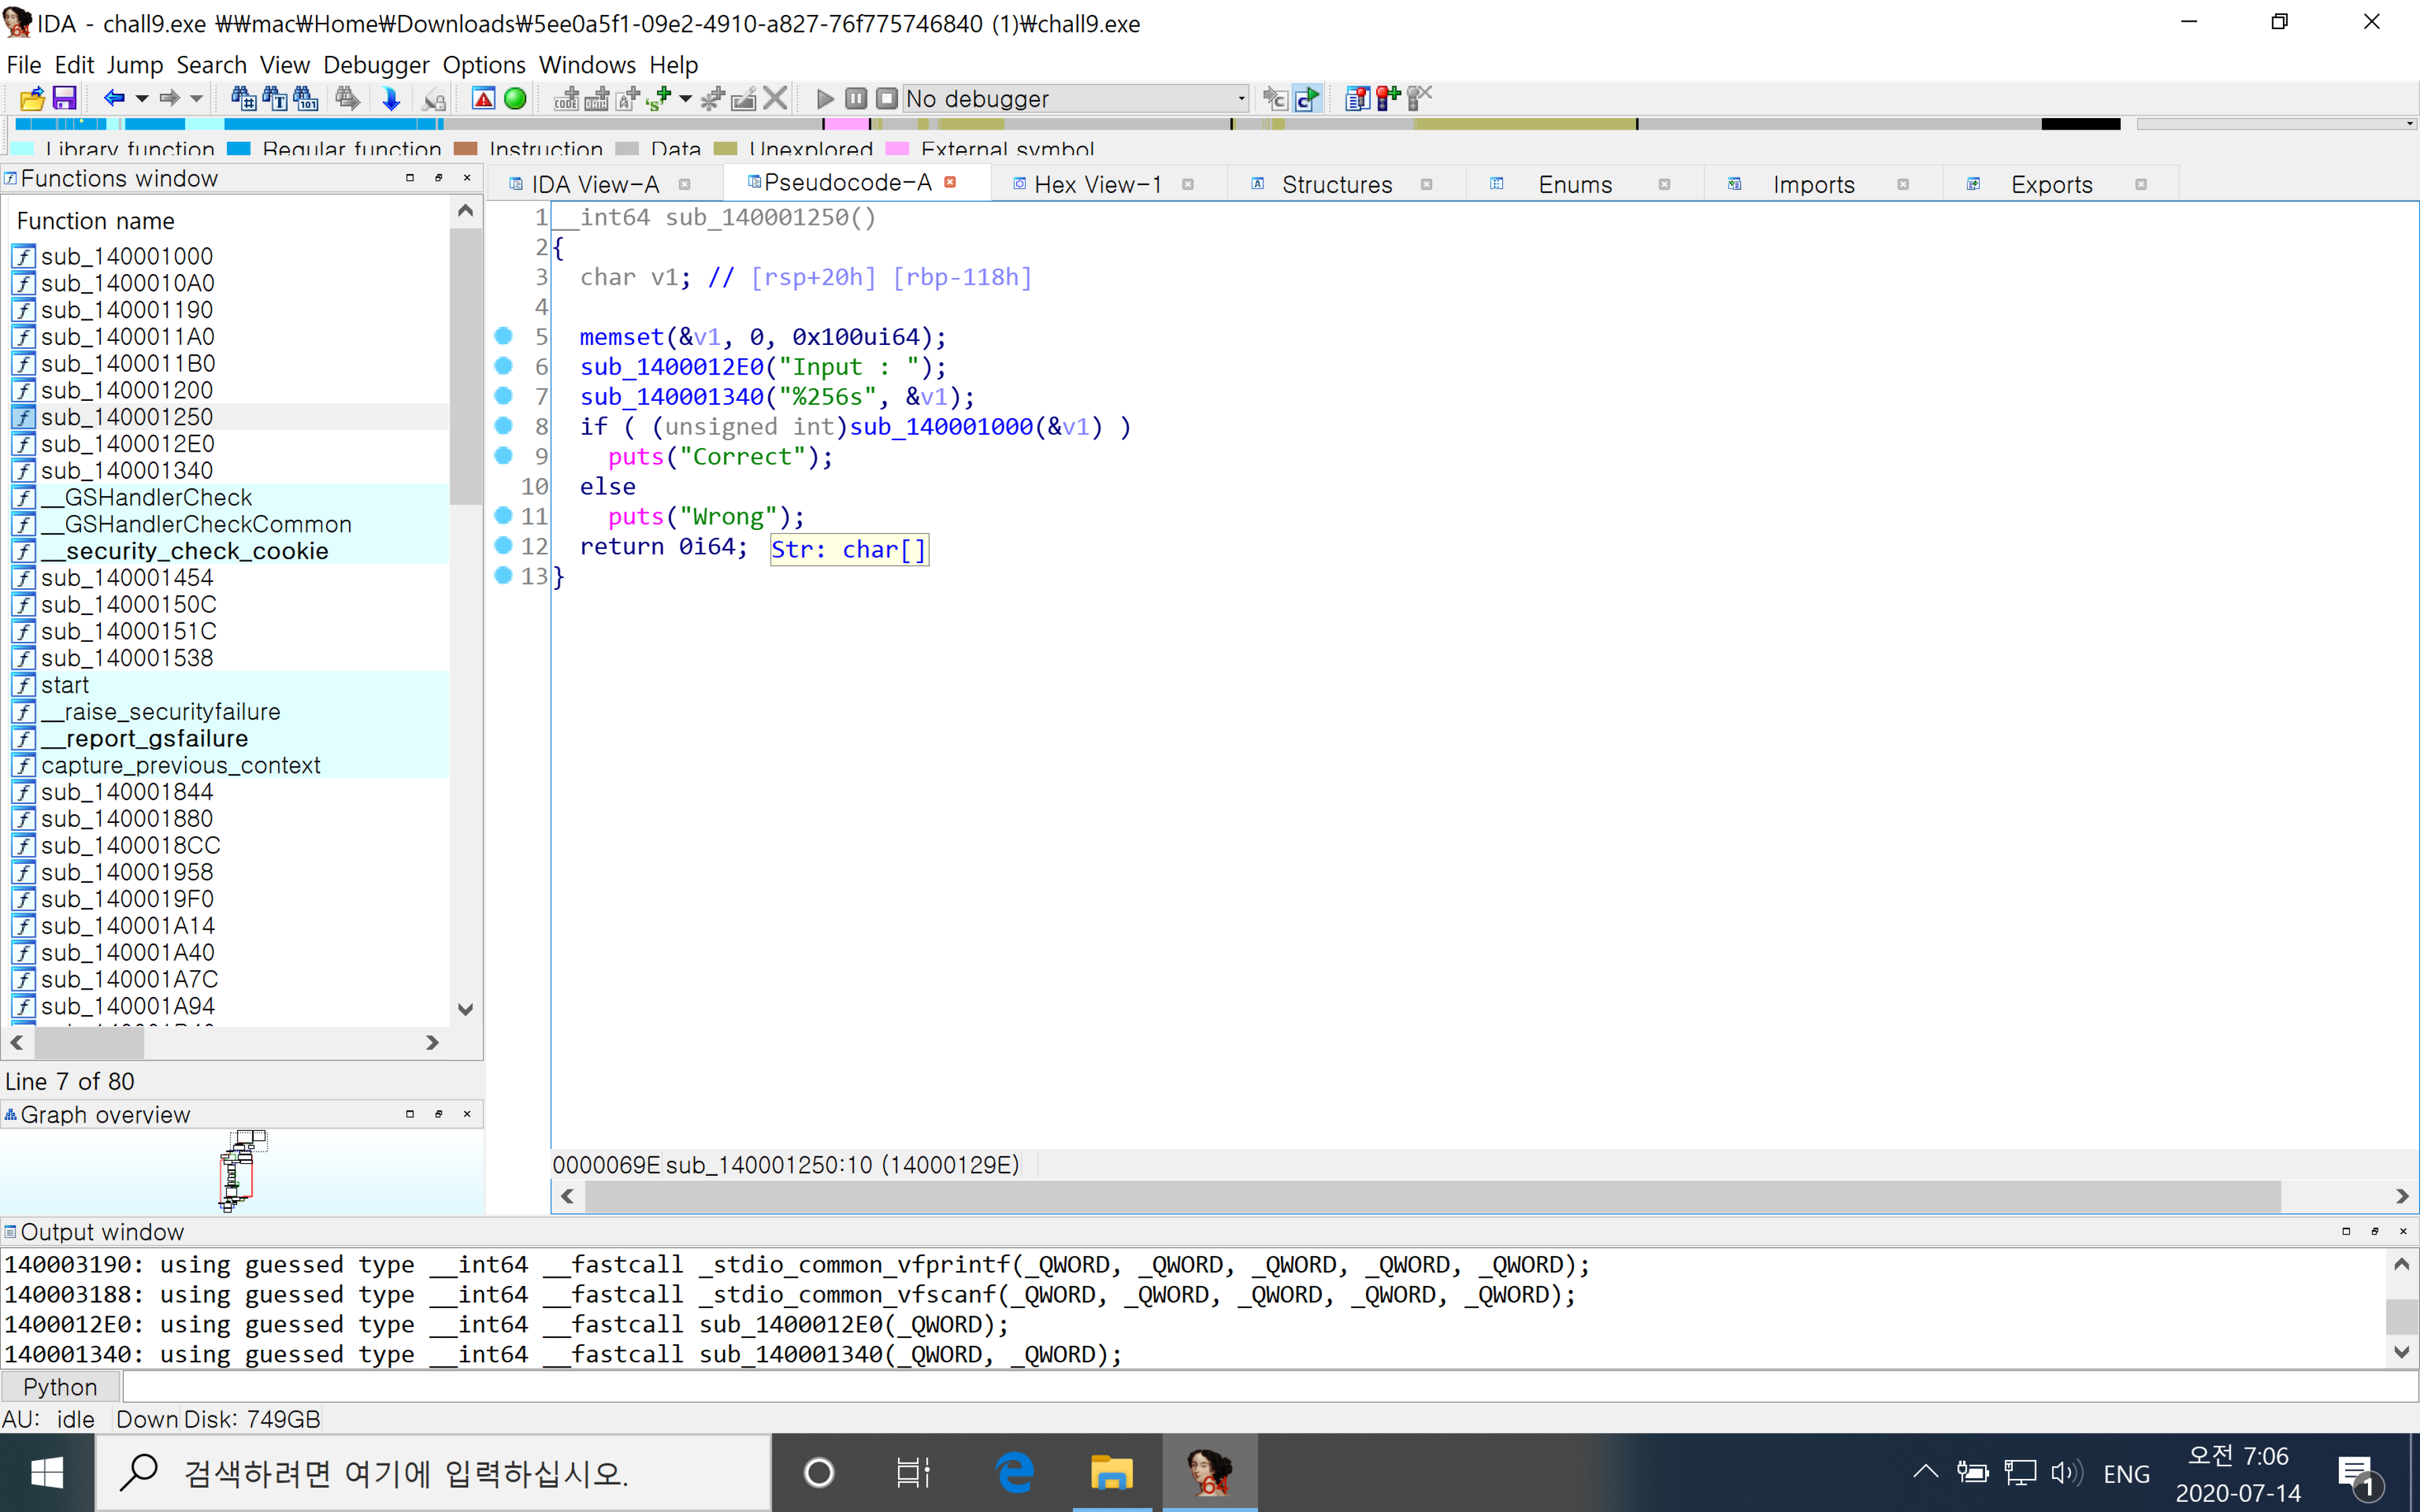Toggle breakpoint dot on line 12
The width and height of the screenshot is (2420, 1512).
tap(504, 546)
